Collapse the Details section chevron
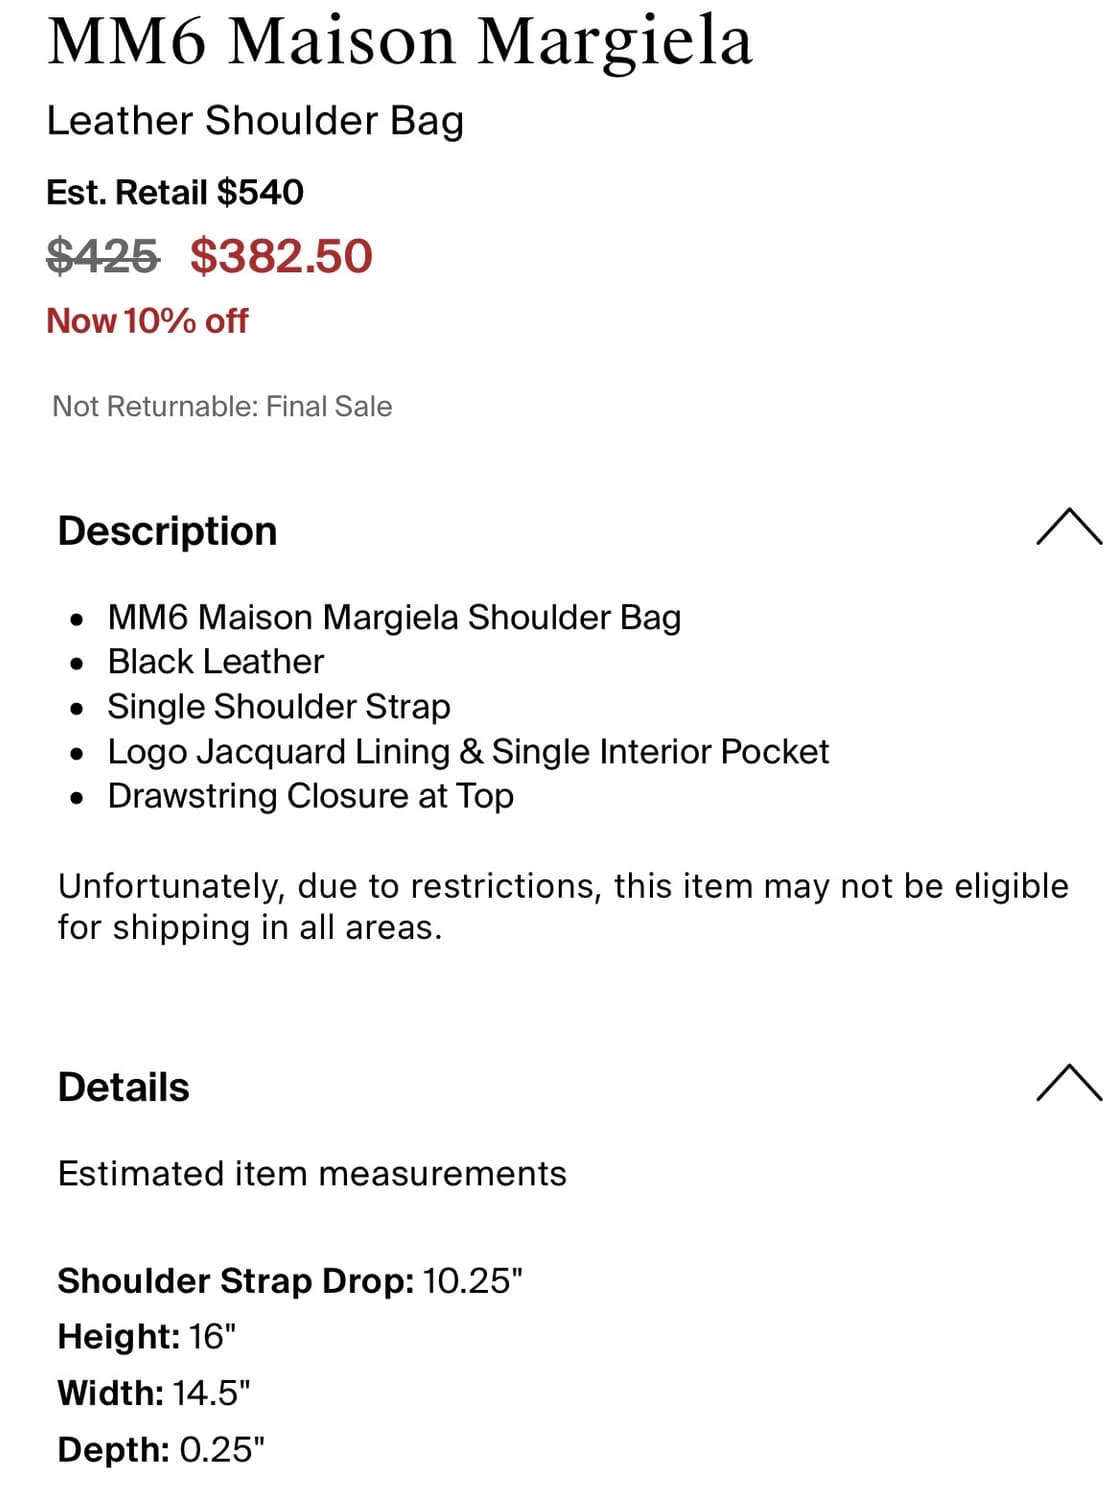 pyautogui.click(x=1068, y=1083)
